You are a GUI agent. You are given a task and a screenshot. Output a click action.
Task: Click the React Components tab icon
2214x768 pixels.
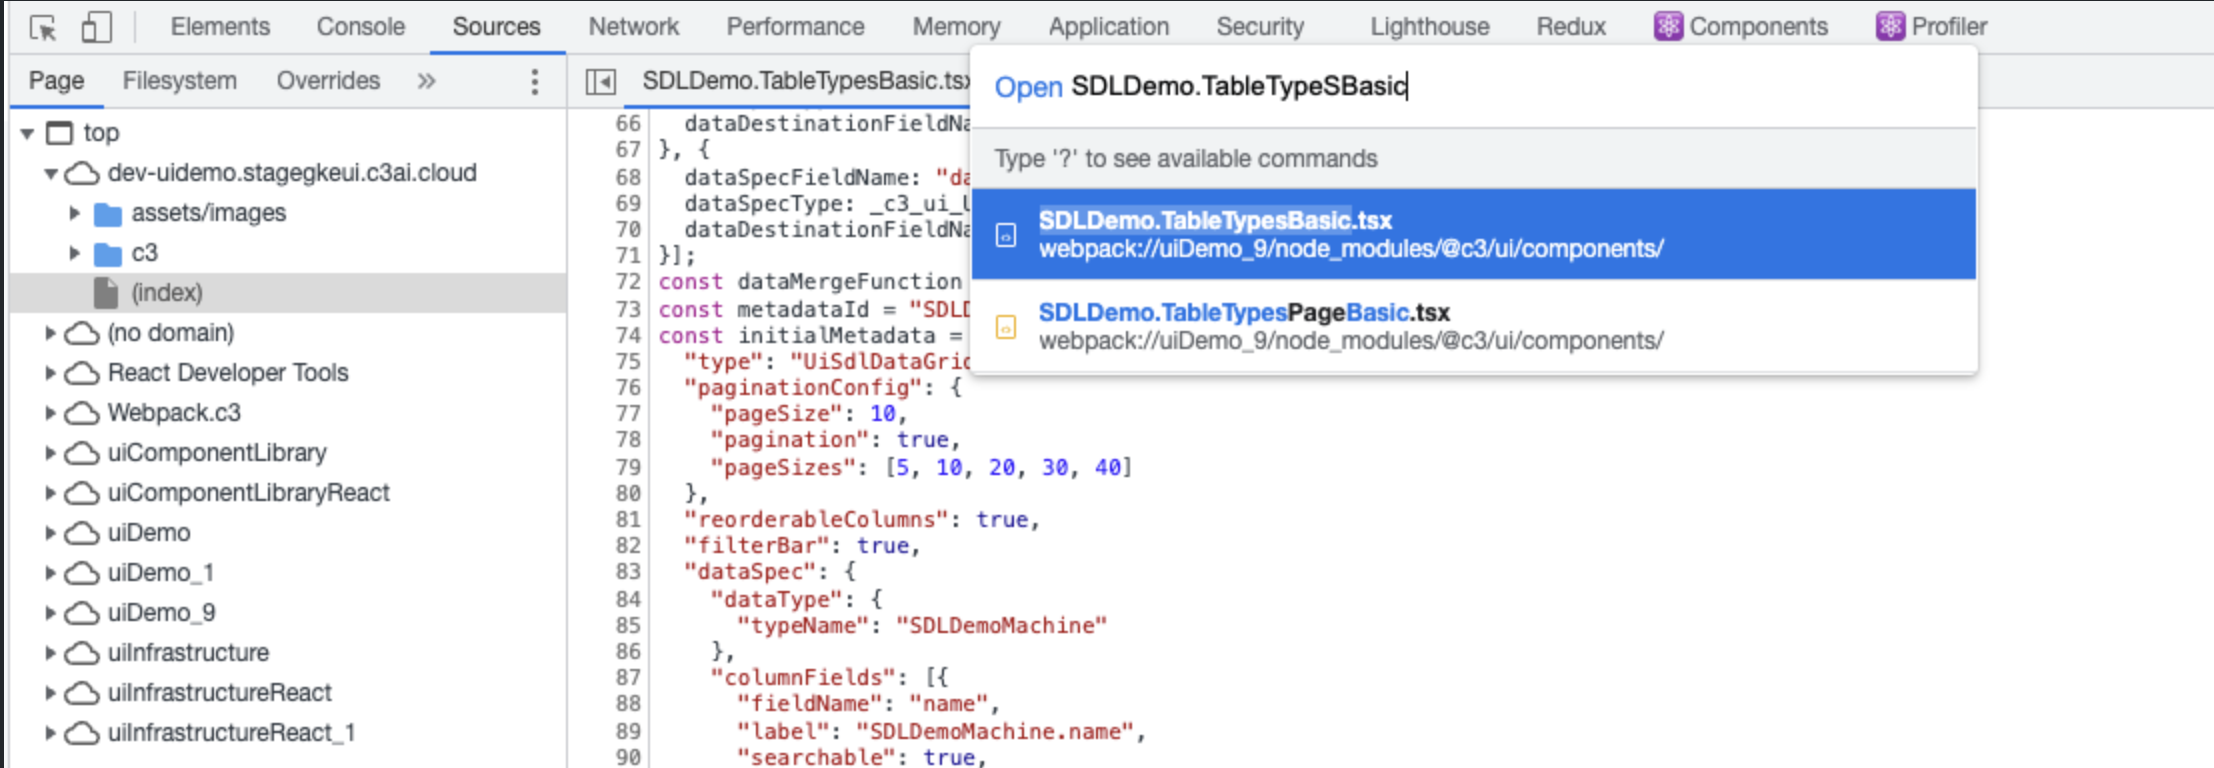[x=1667, y=27]
